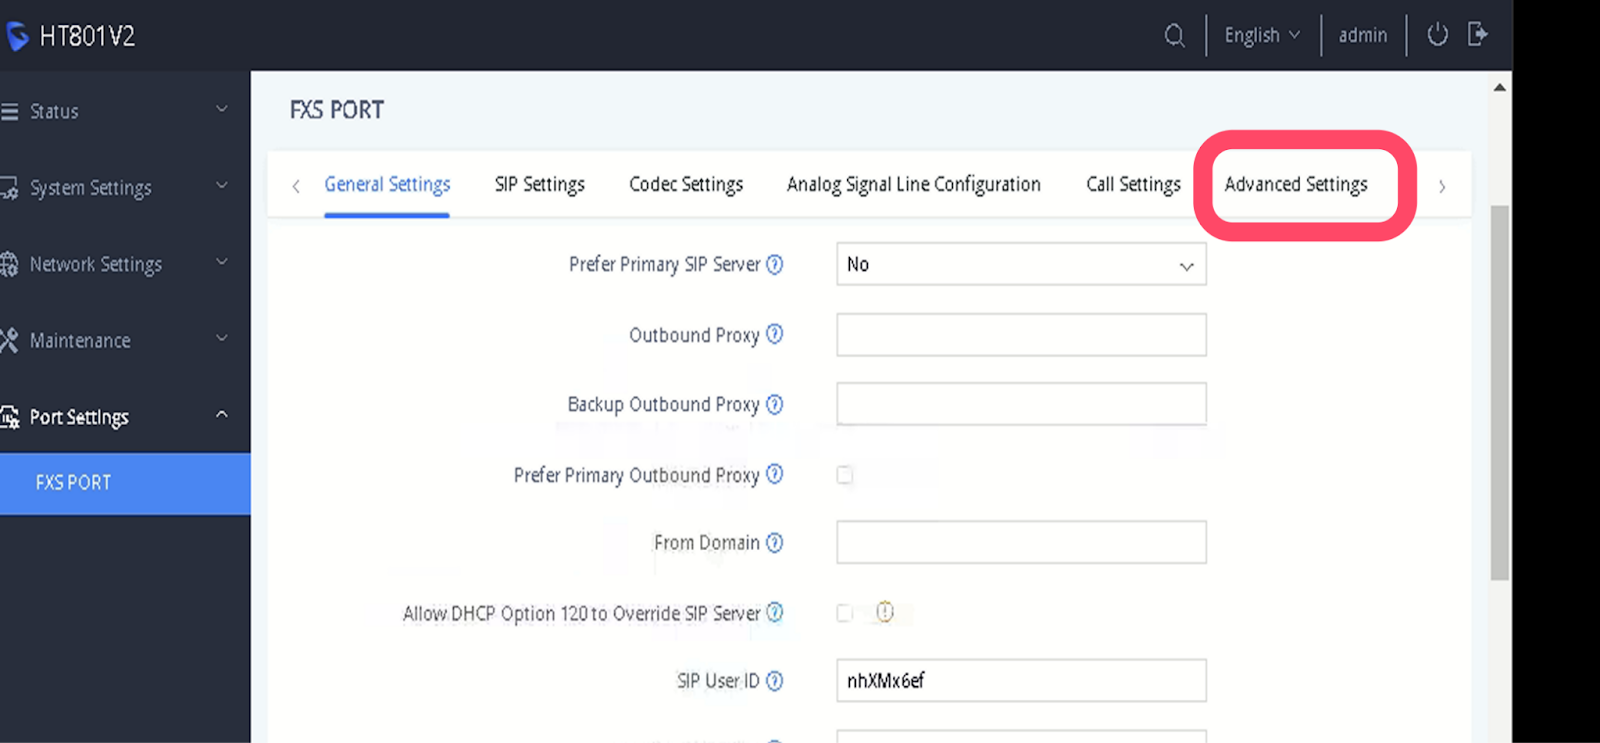This screenshot has width=1600, height=743.
Task: Open the Codec Settings tab
Action: pyautogui.click(x=686, y=185)
